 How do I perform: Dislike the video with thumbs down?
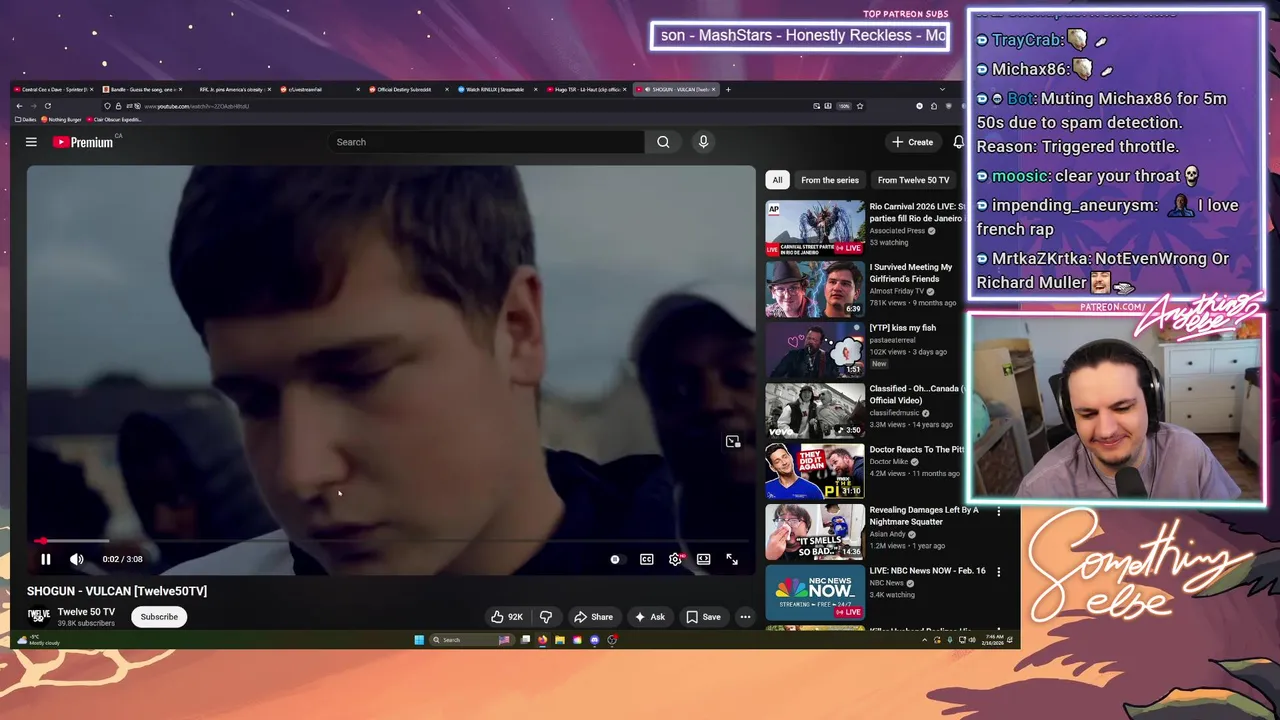pyautogui.click(x=546, y=617)
